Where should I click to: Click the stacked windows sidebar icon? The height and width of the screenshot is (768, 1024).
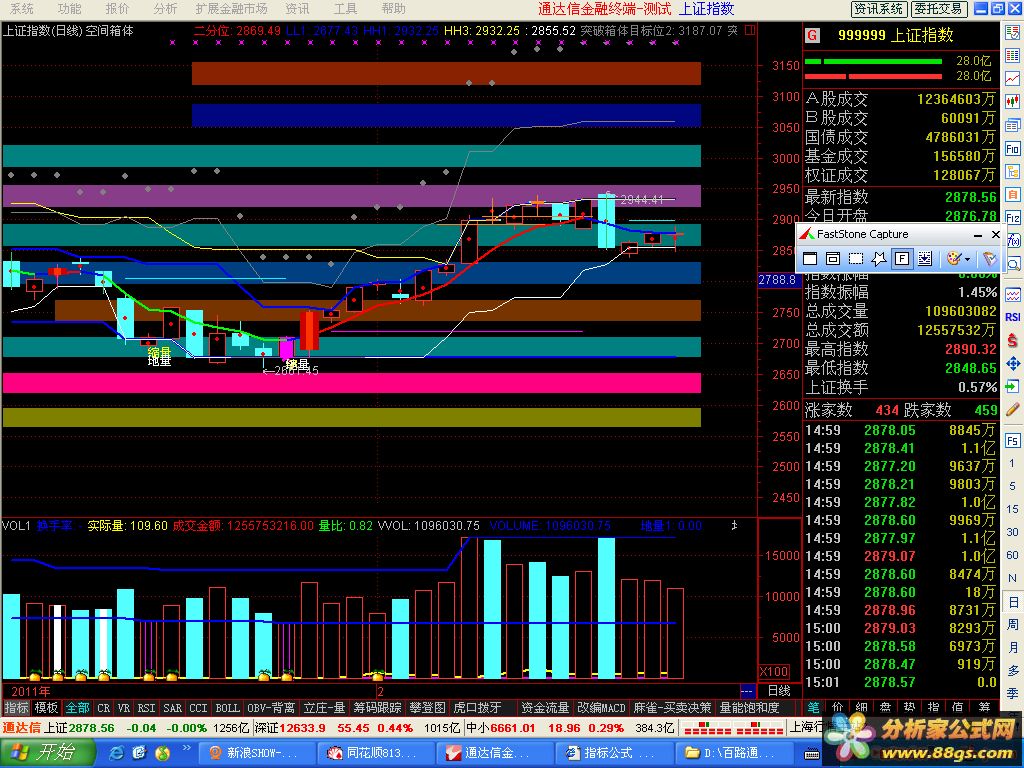tap(1013, 125)
